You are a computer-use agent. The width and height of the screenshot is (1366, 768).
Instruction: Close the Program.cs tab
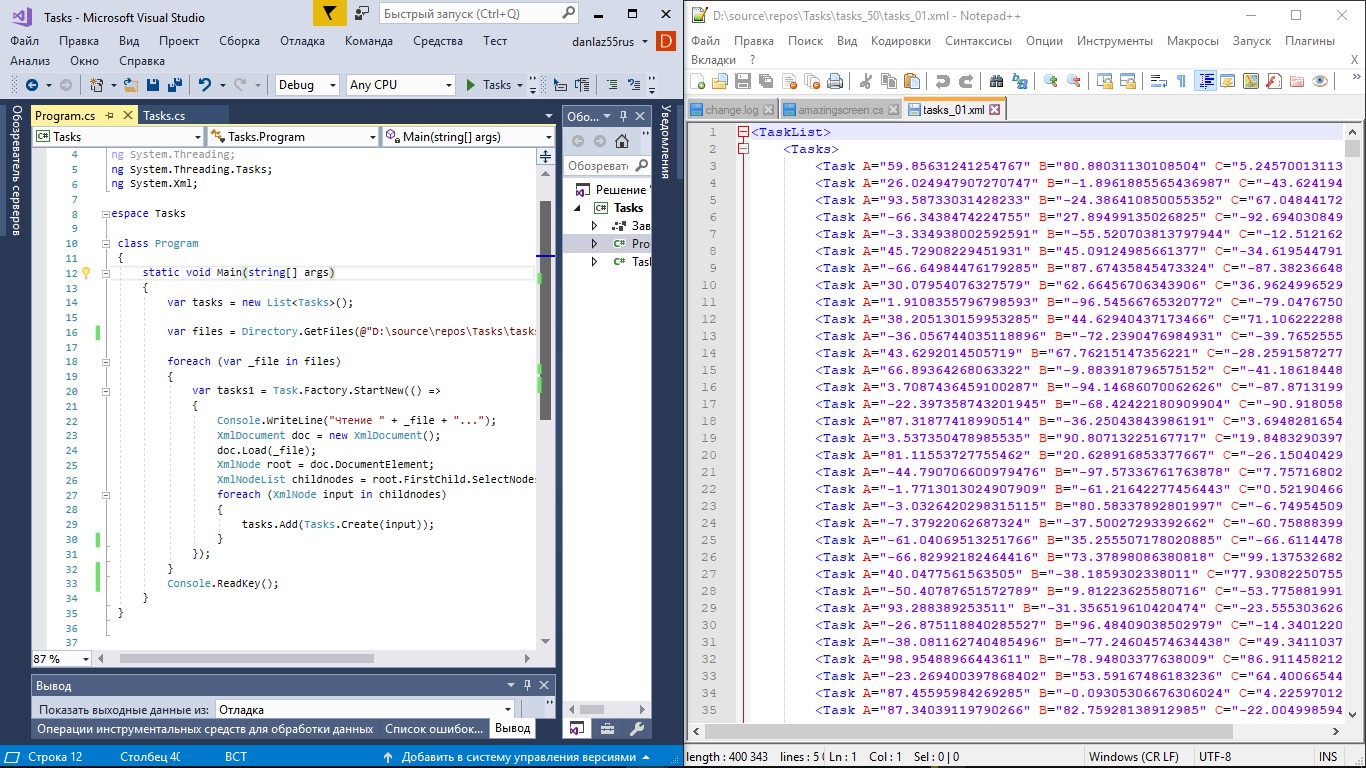[x=126, y=116]
